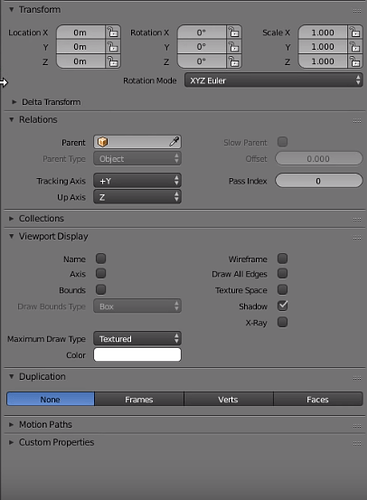Click the Parent object cube icon

102,142
